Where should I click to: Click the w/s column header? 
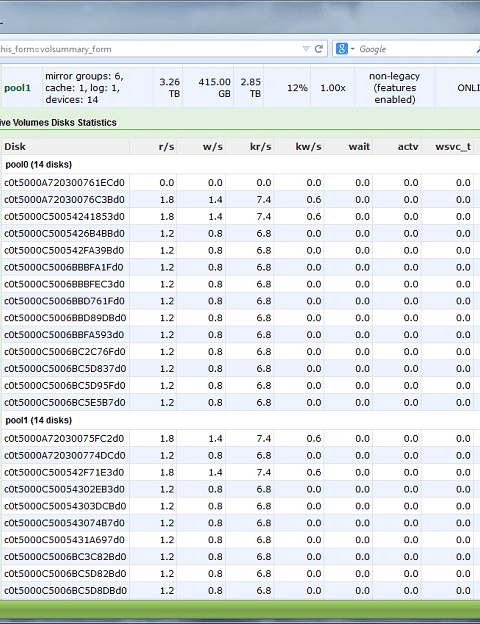click(213, 147)
